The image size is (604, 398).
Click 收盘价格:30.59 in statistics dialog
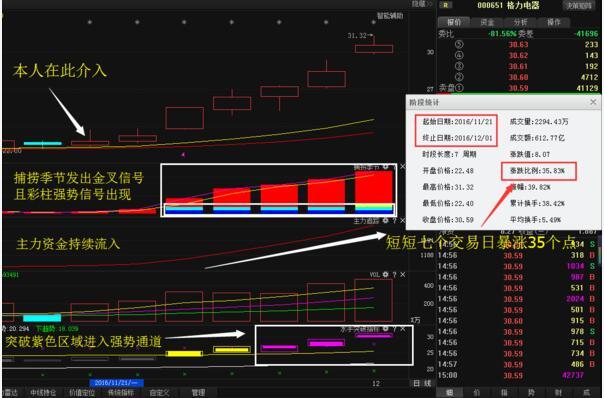click(x=448, y=220)
